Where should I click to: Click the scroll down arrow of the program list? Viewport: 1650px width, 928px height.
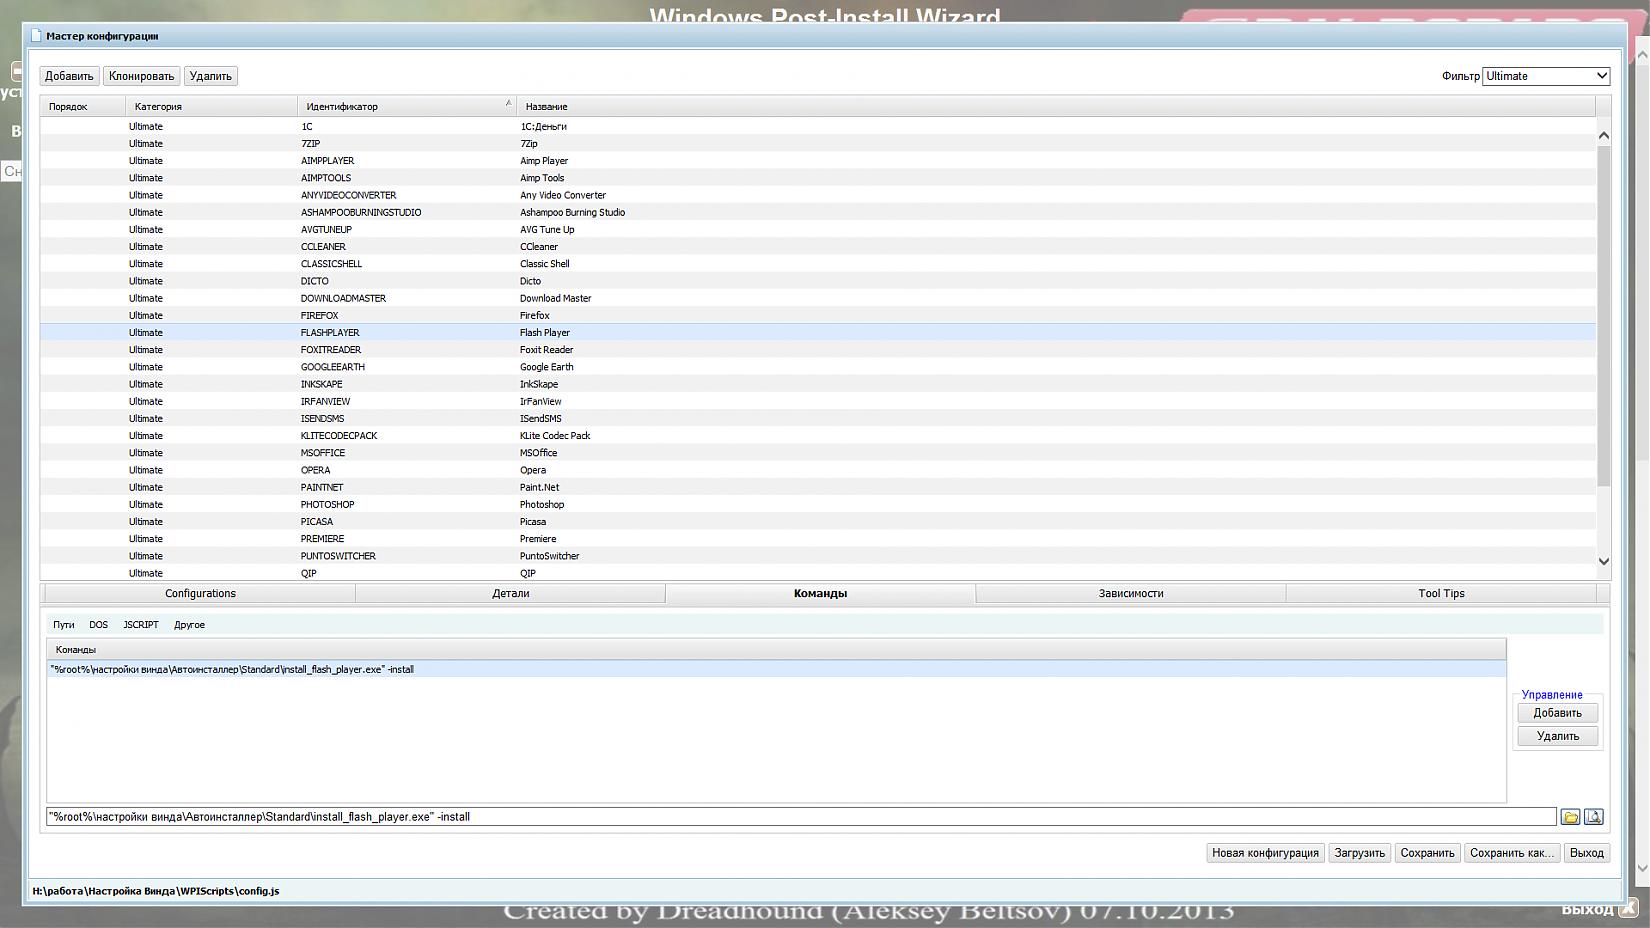click(1604, 561)
